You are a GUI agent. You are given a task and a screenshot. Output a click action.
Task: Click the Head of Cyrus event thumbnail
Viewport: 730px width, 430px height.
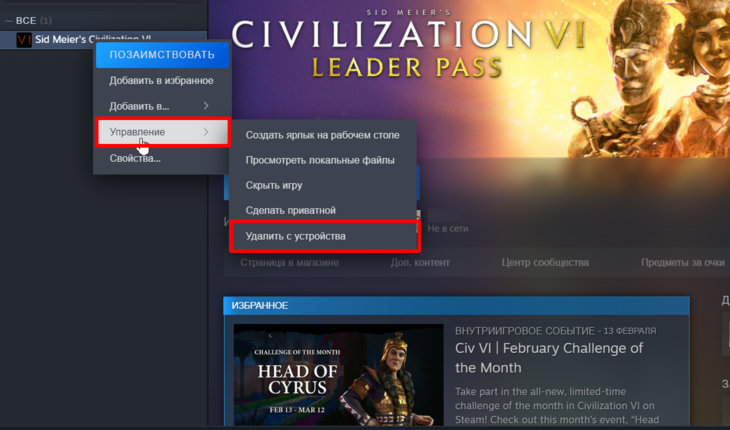(x=338, y=375)
